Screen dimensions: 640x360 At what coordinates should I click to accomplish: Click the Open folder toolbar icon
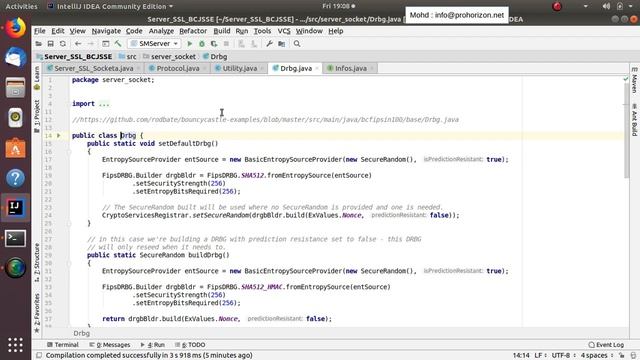coord(38,44)
